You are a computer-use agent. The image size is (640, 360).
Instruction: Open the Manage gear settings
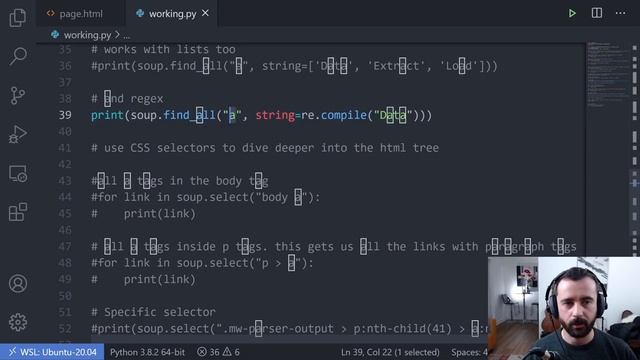(x=18, y=322)
